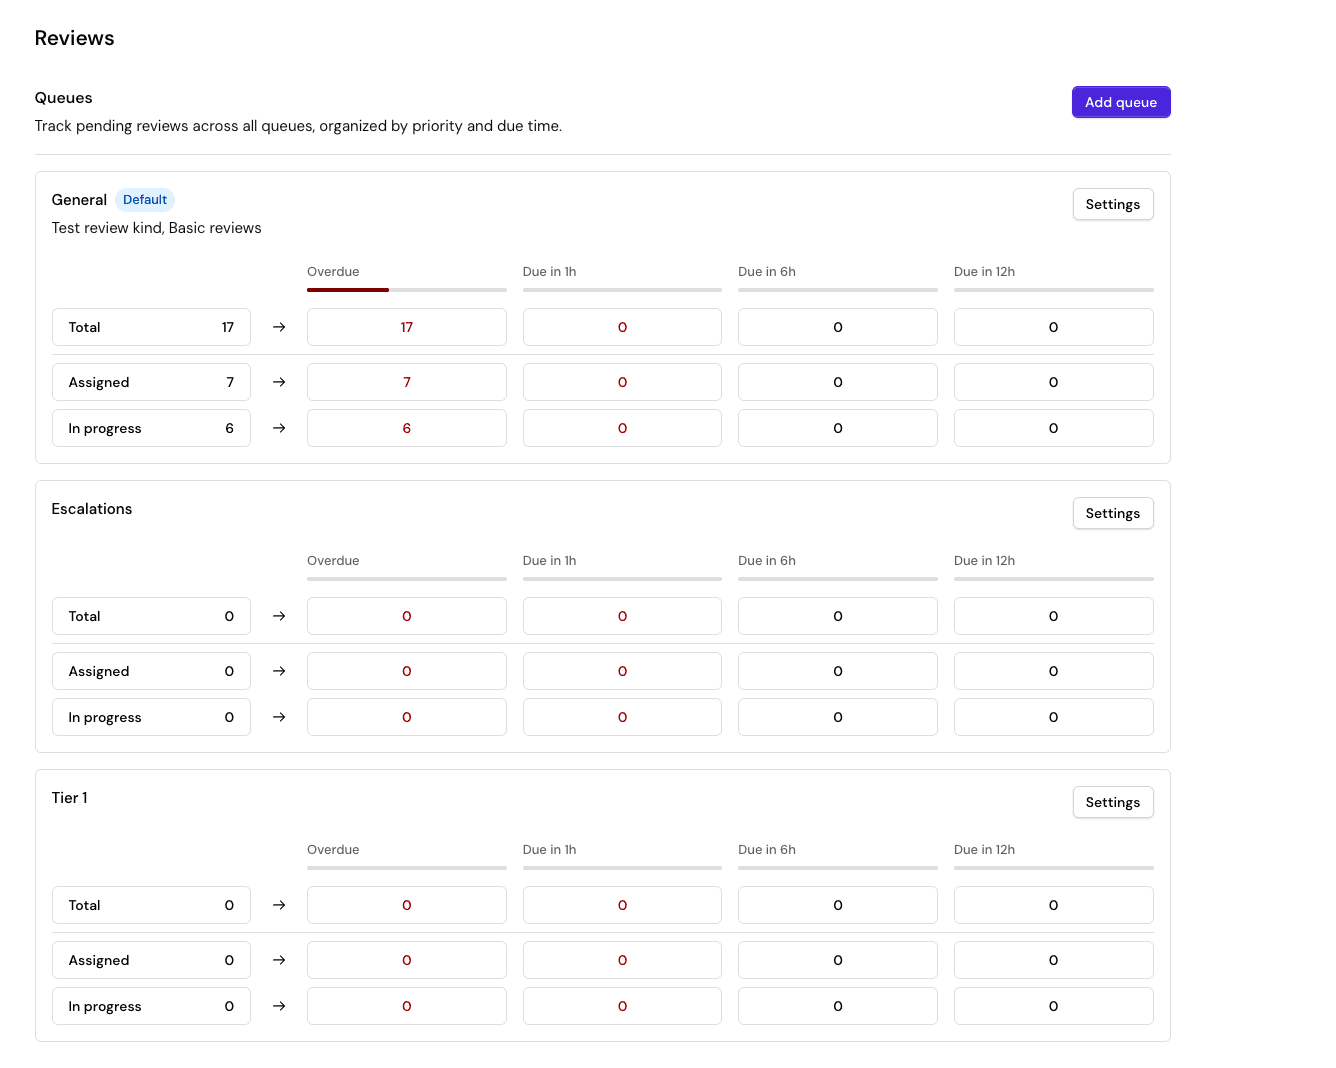Screen dimensions: 1336x1068
Task: Open Settings for the General queue
Action: pyautogui.click(x=1113, y=204)
